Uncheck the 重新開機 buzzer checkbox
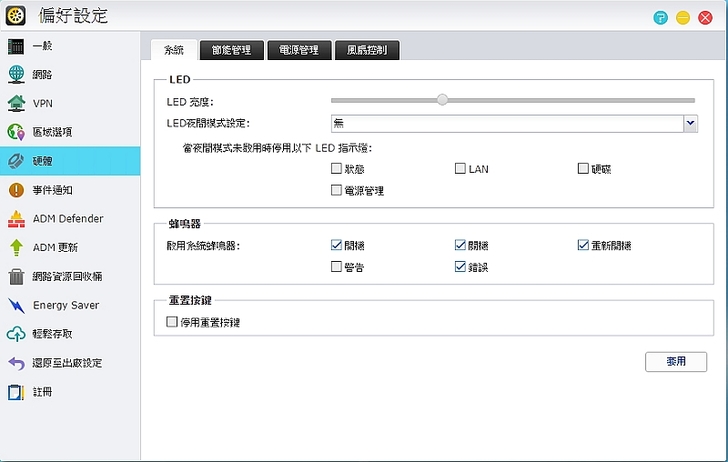The width and height of the screenshot is (728, 462). (583, 245)
